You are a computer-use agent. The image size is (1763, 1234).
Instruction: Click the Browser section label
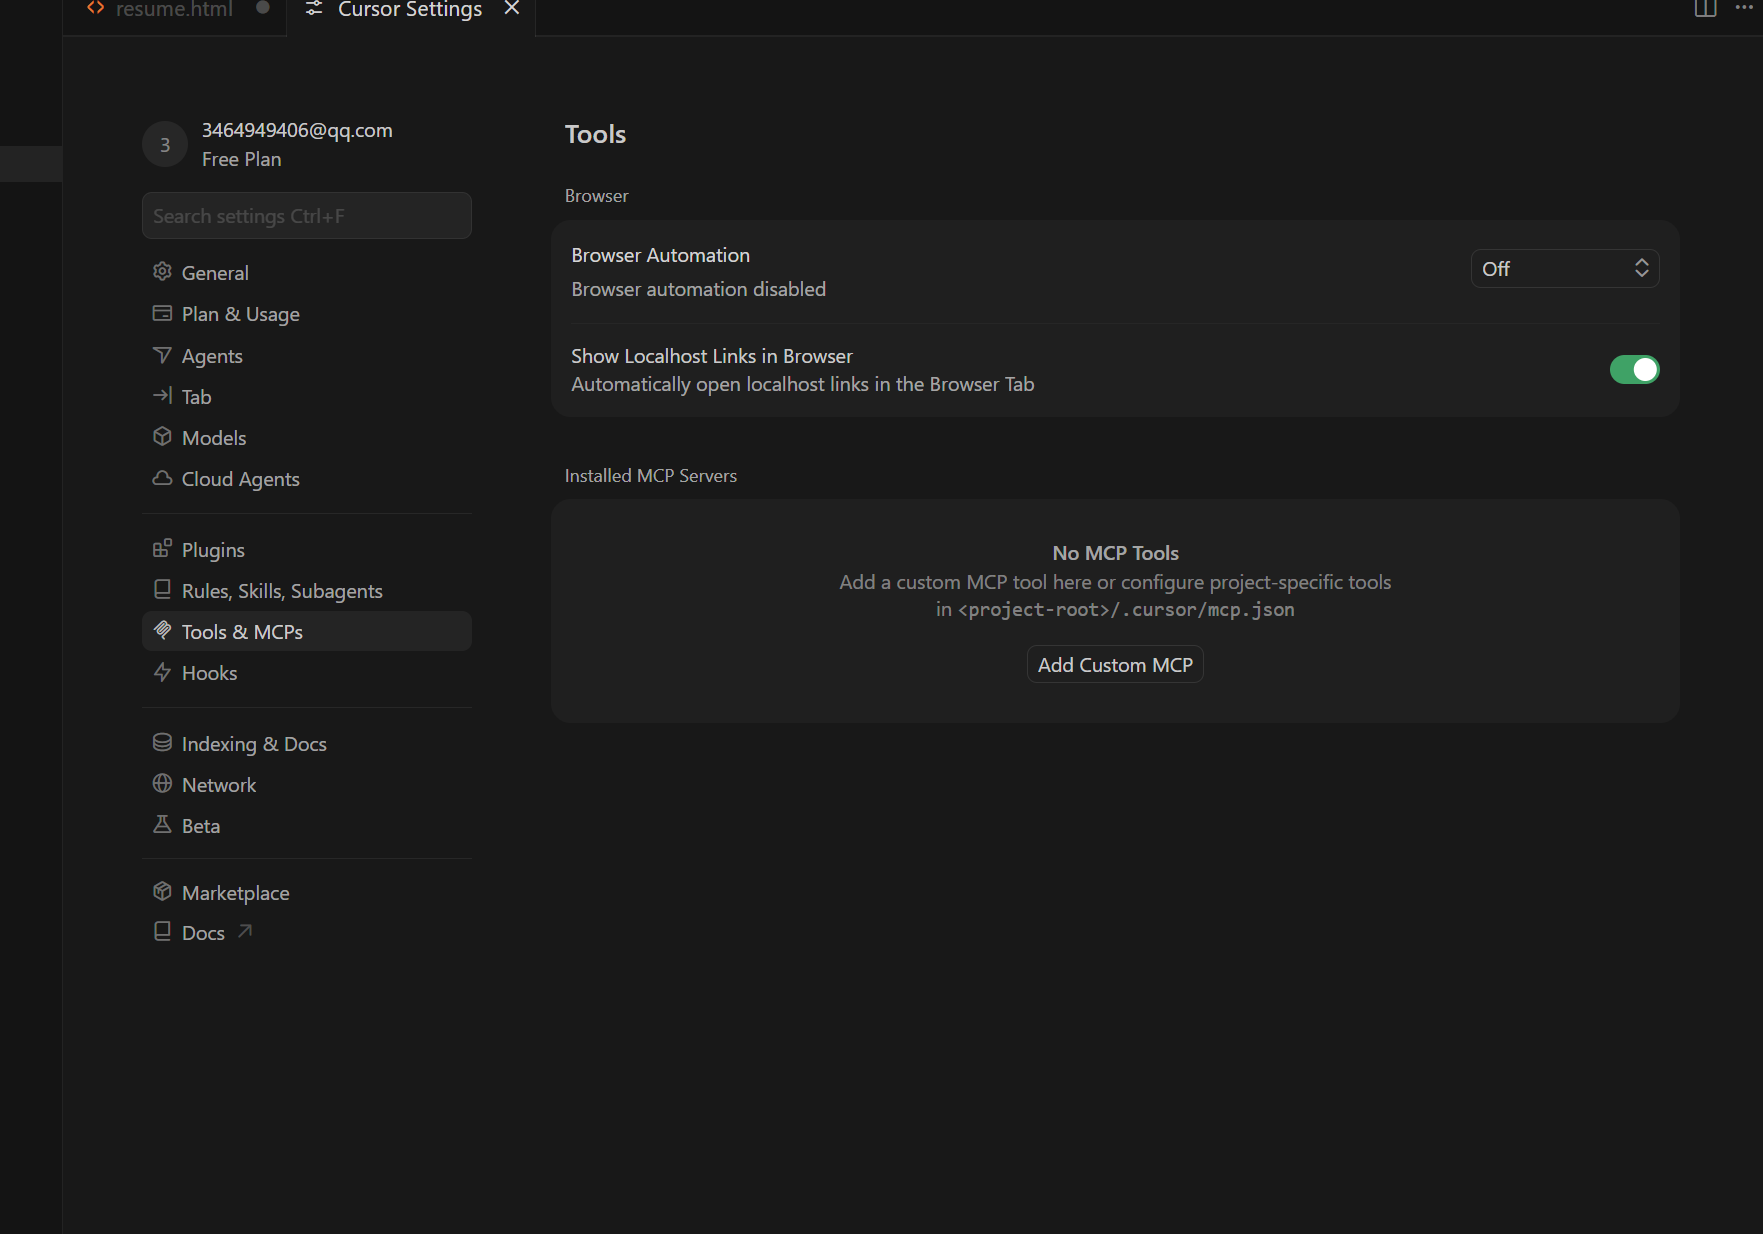(597, 196)
